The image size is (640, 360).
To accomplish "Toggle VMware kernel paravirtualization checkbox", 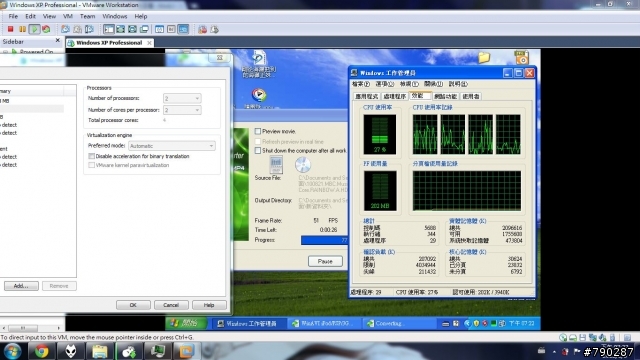I will click(91, 165).
